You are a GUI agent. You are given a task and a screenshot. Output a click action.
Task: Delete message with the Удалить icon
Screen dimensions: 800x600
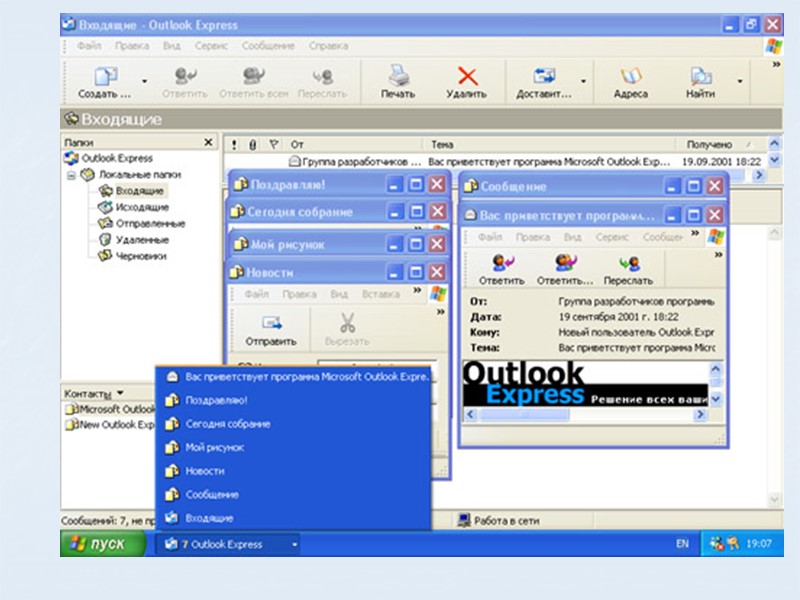click(466, 82)
